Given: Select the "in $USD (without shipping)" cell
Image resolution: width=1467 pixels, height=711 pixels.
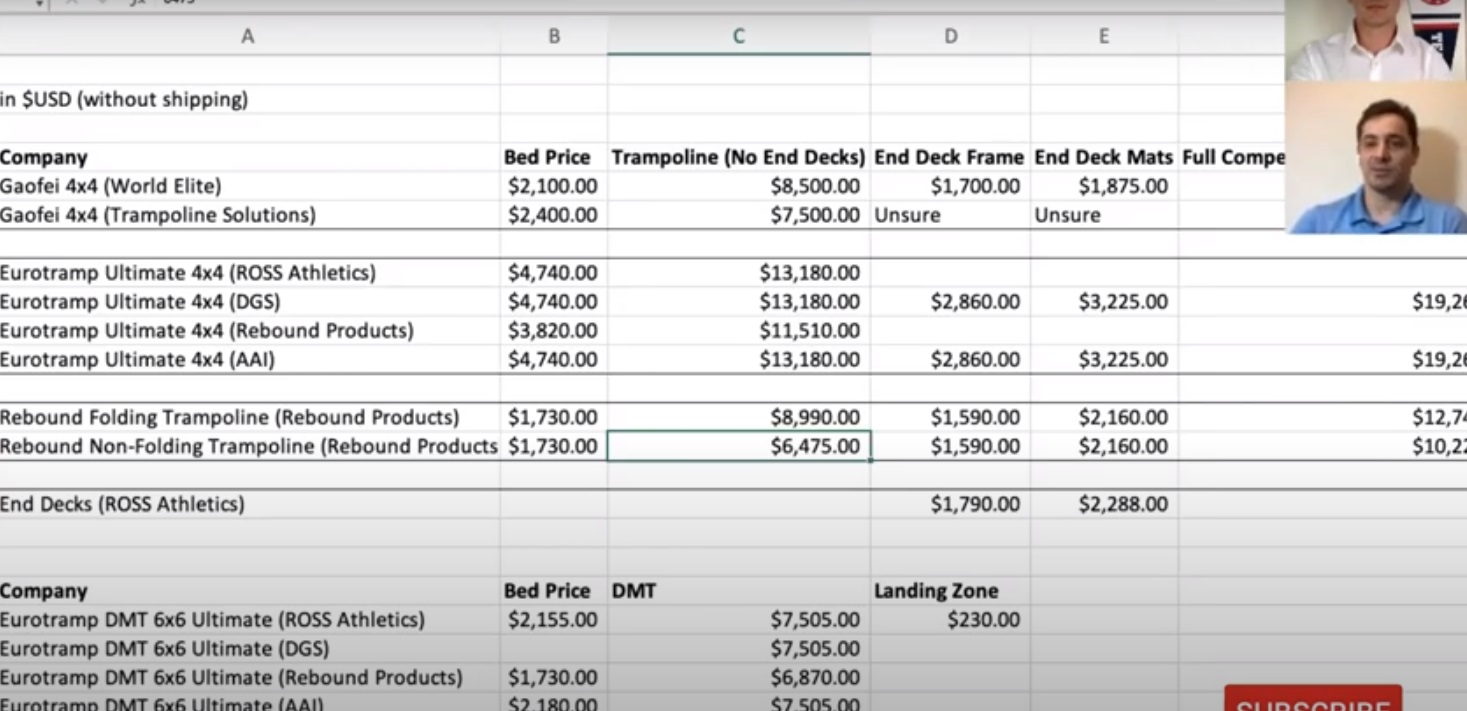Looking at the screenshot, I should [250, 99].
